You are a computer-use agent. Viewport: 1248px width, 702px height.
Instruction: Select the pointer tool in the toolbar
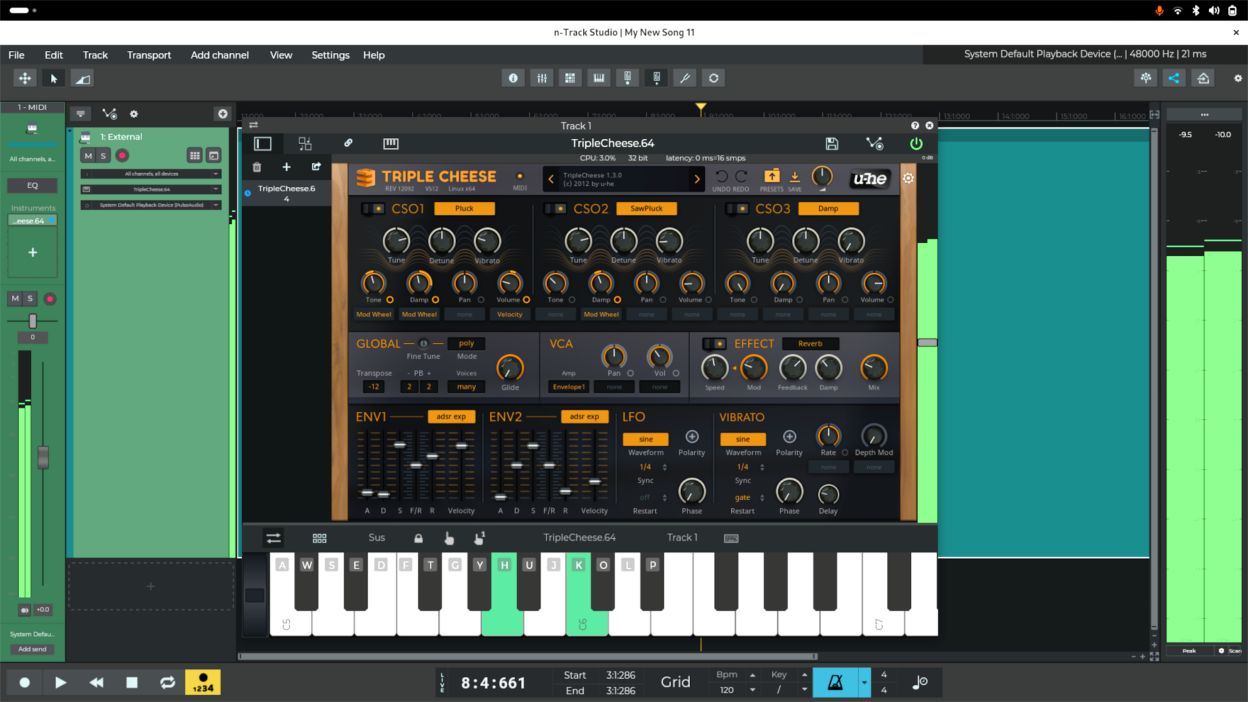tap(54, 78)
